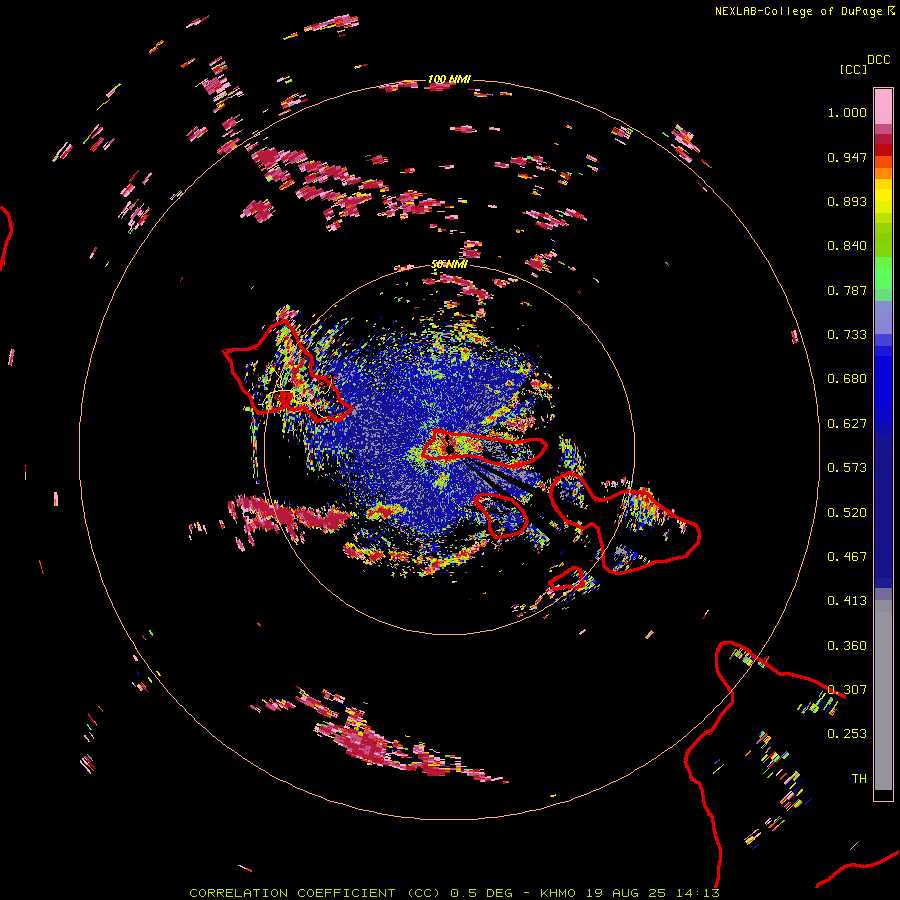Click the 50 NMI range ring label
The width and height of the screenshot is (900, 900).
tap(449, 265)
